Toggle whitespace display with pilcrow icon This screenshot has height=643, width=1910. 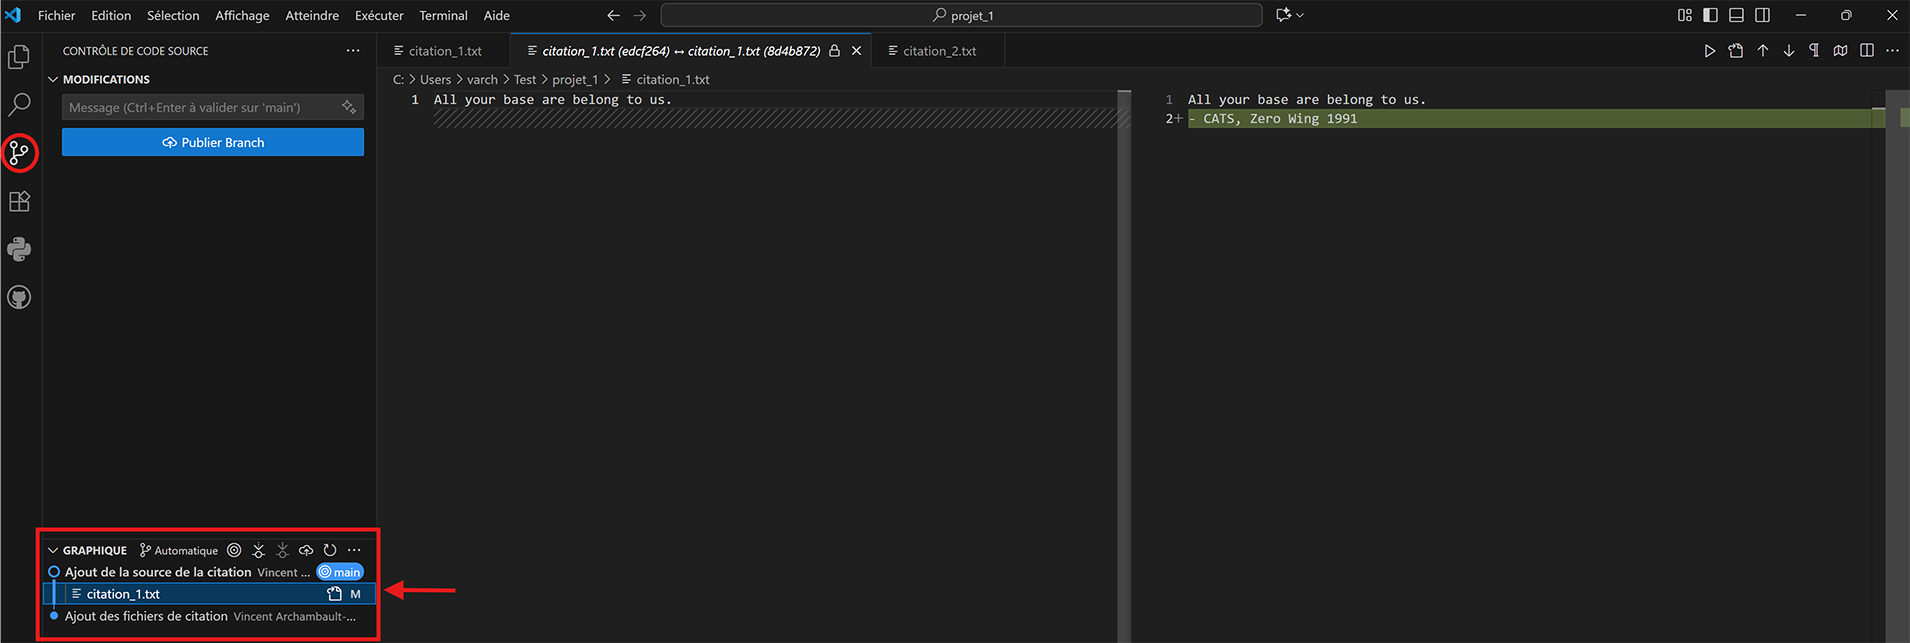(x=1814, y=51)
